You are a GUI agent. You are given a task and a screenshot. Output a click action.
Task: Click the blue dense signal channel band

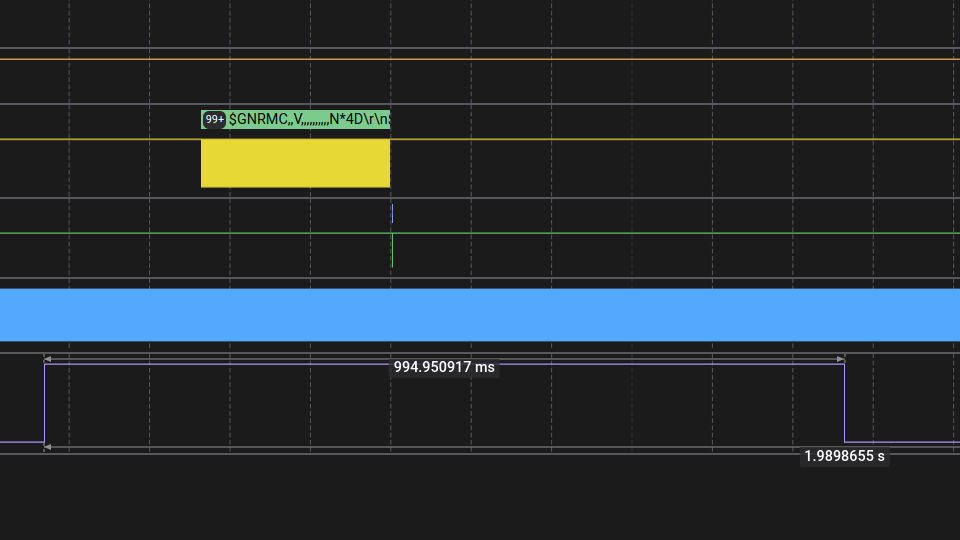click(x=480, y=315)
